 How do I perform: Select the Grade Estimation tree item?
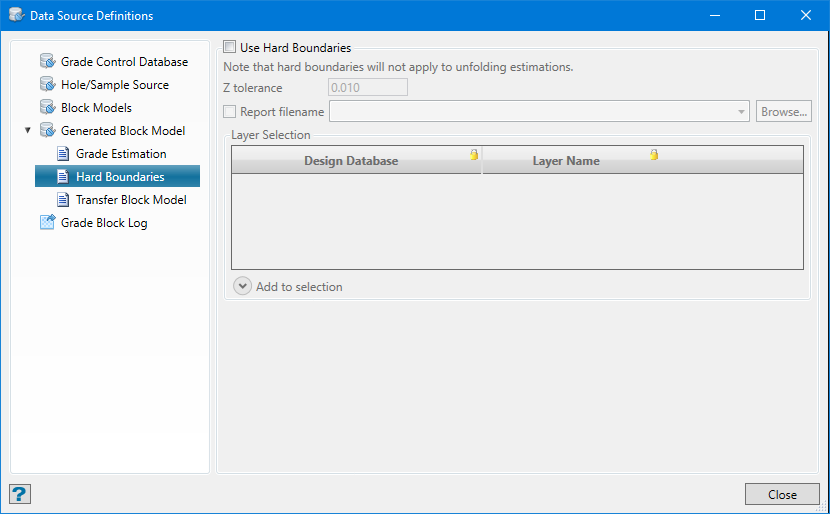pyautogui.click(x=120, y=154)
